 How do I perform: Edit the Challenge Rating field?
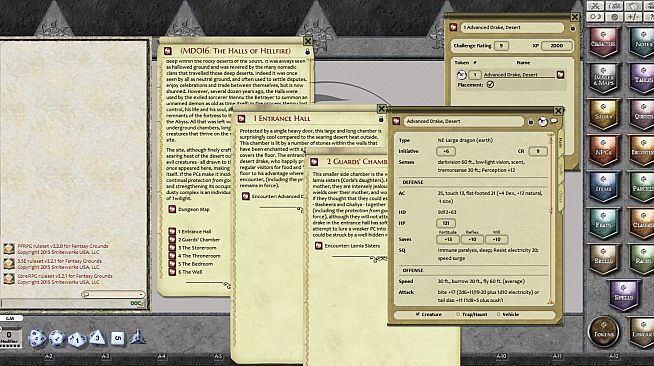501,46
